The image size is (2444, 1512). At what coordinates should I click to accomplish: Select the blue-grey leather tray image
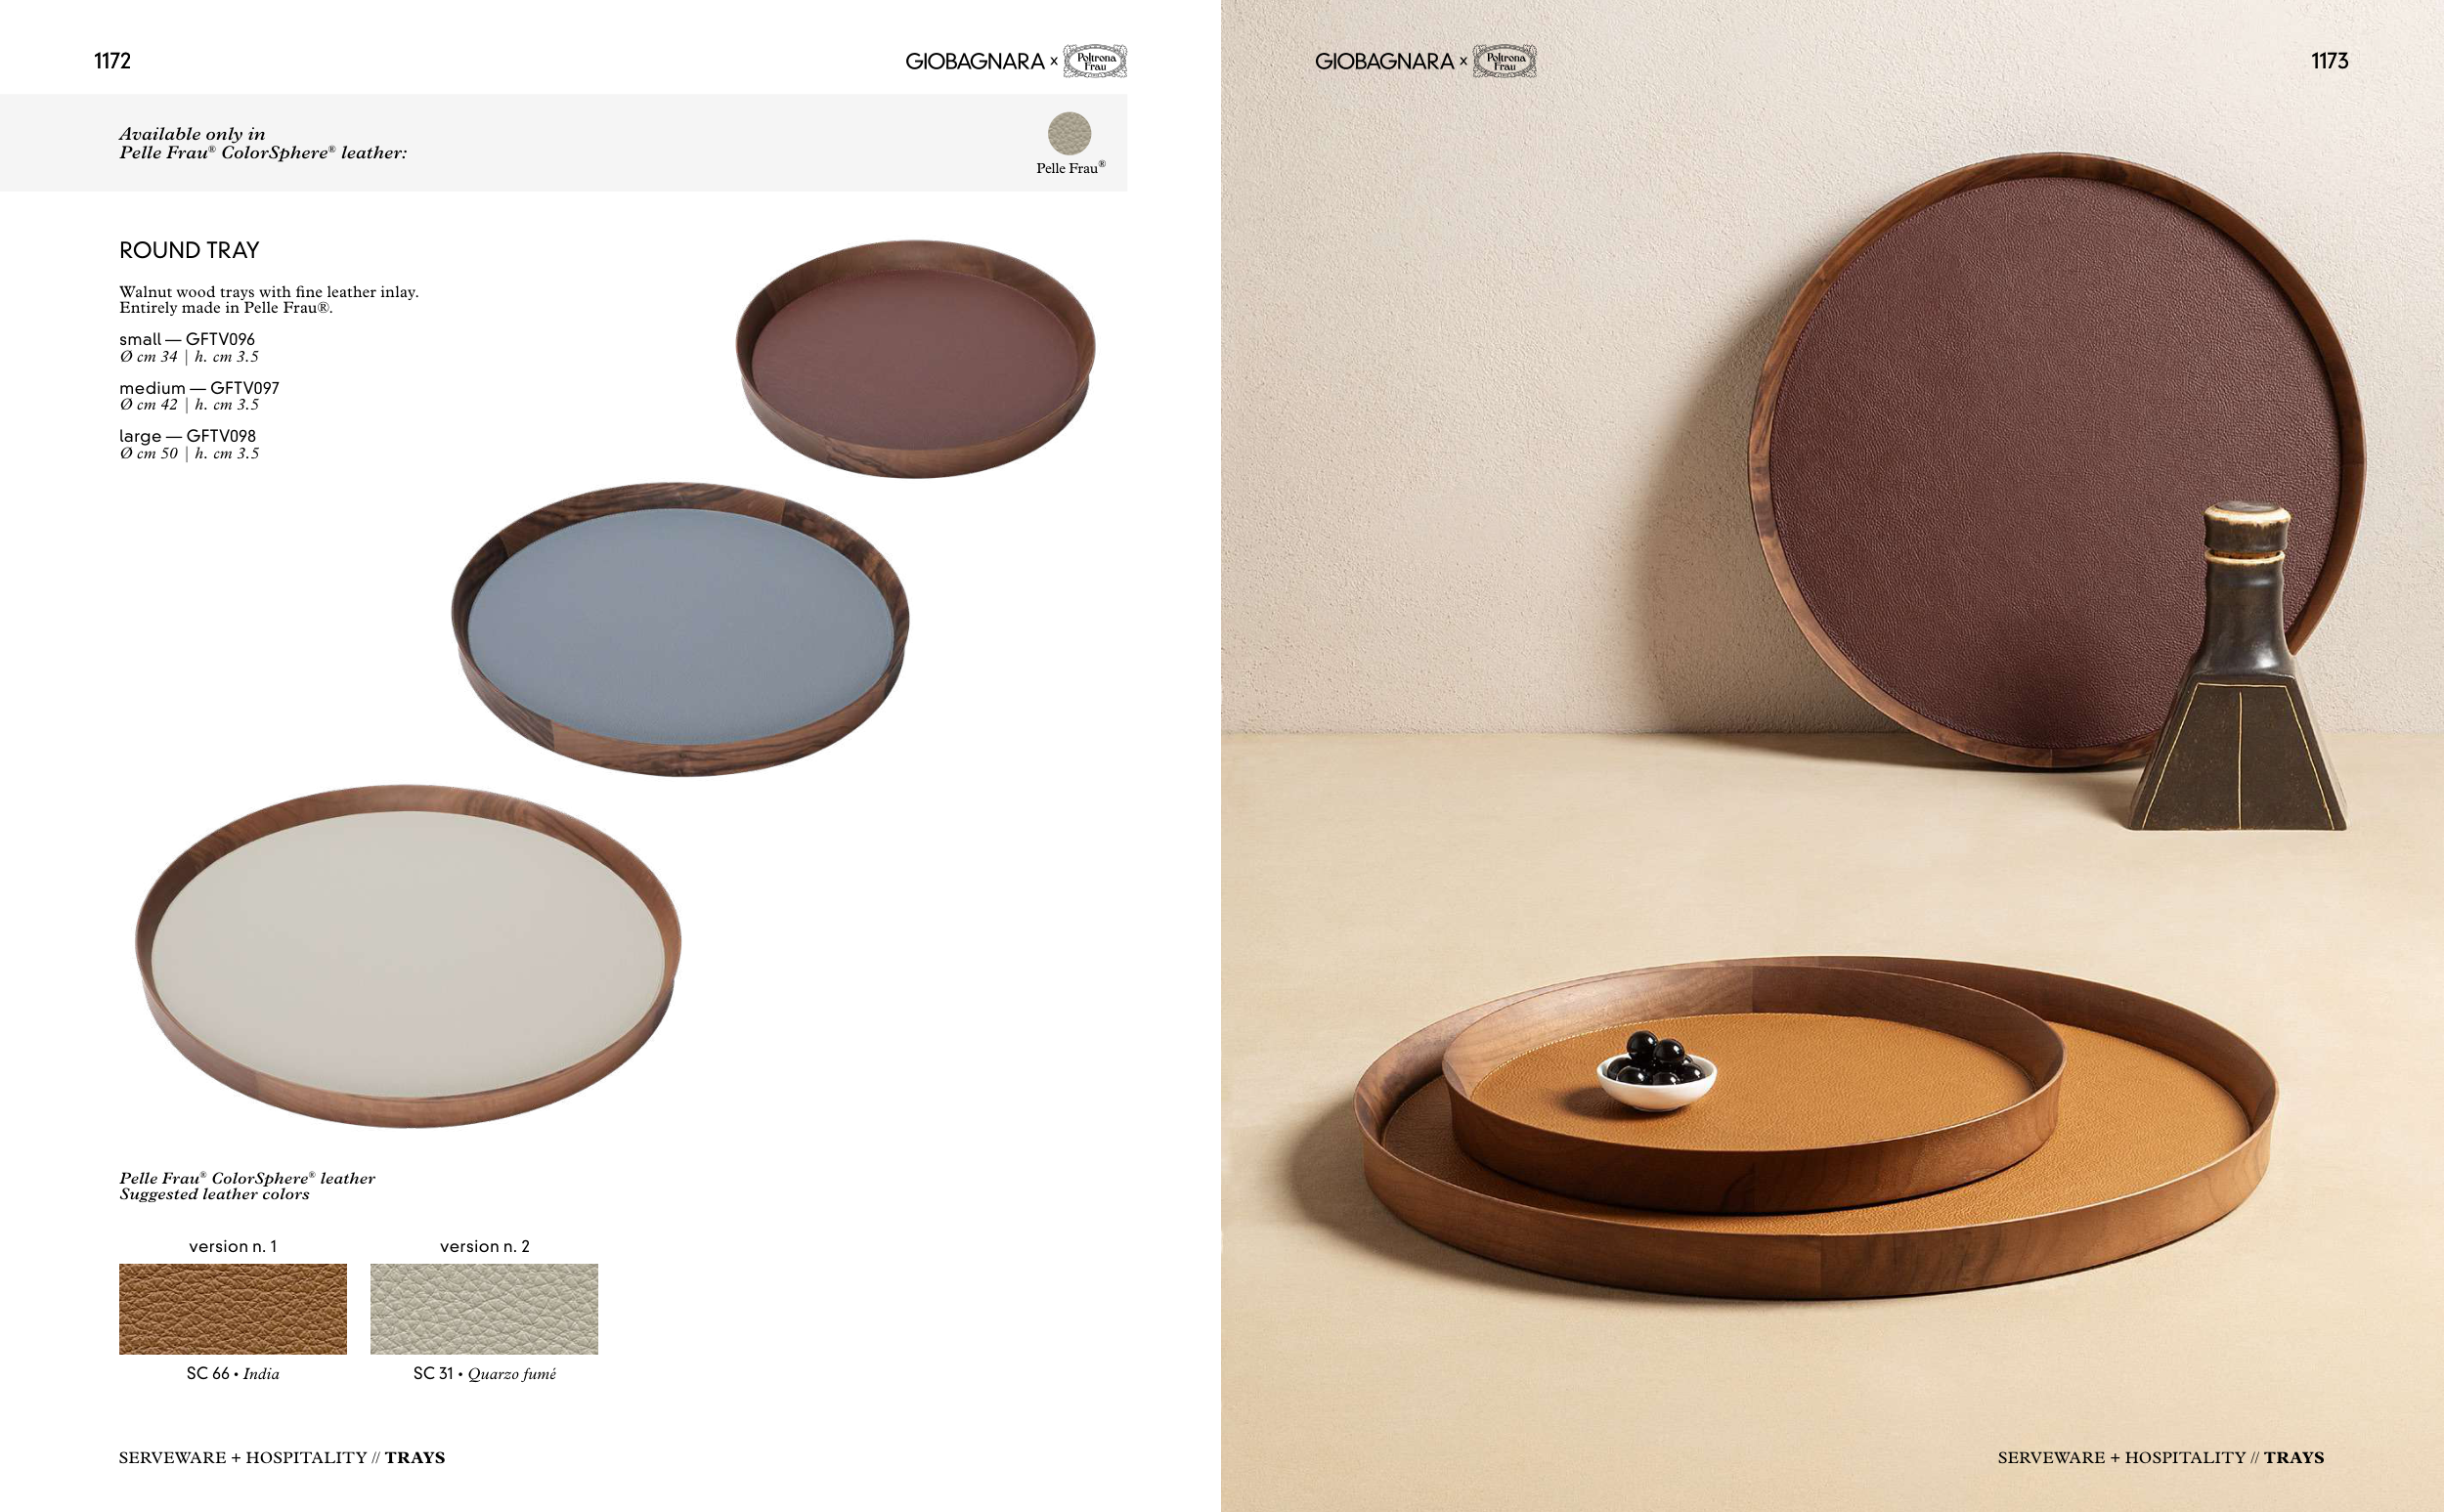pos(680,629)
